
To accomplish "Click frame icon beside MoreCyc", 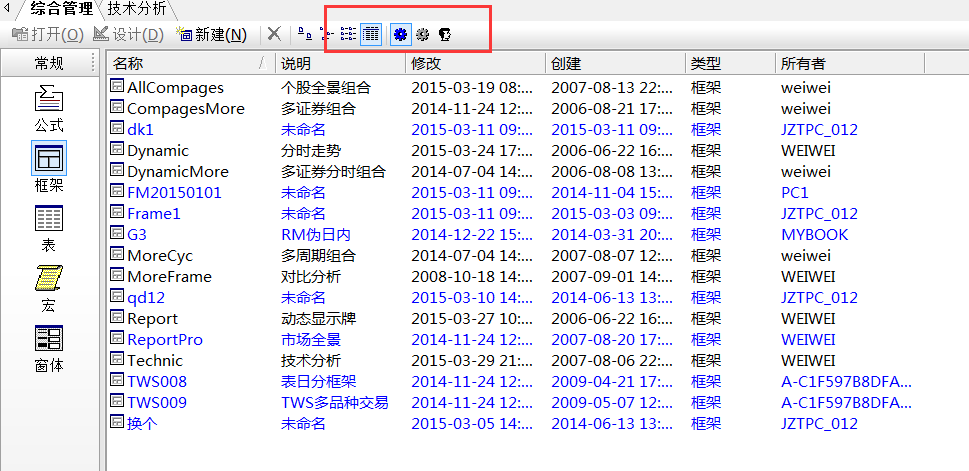I will (117, 254).
